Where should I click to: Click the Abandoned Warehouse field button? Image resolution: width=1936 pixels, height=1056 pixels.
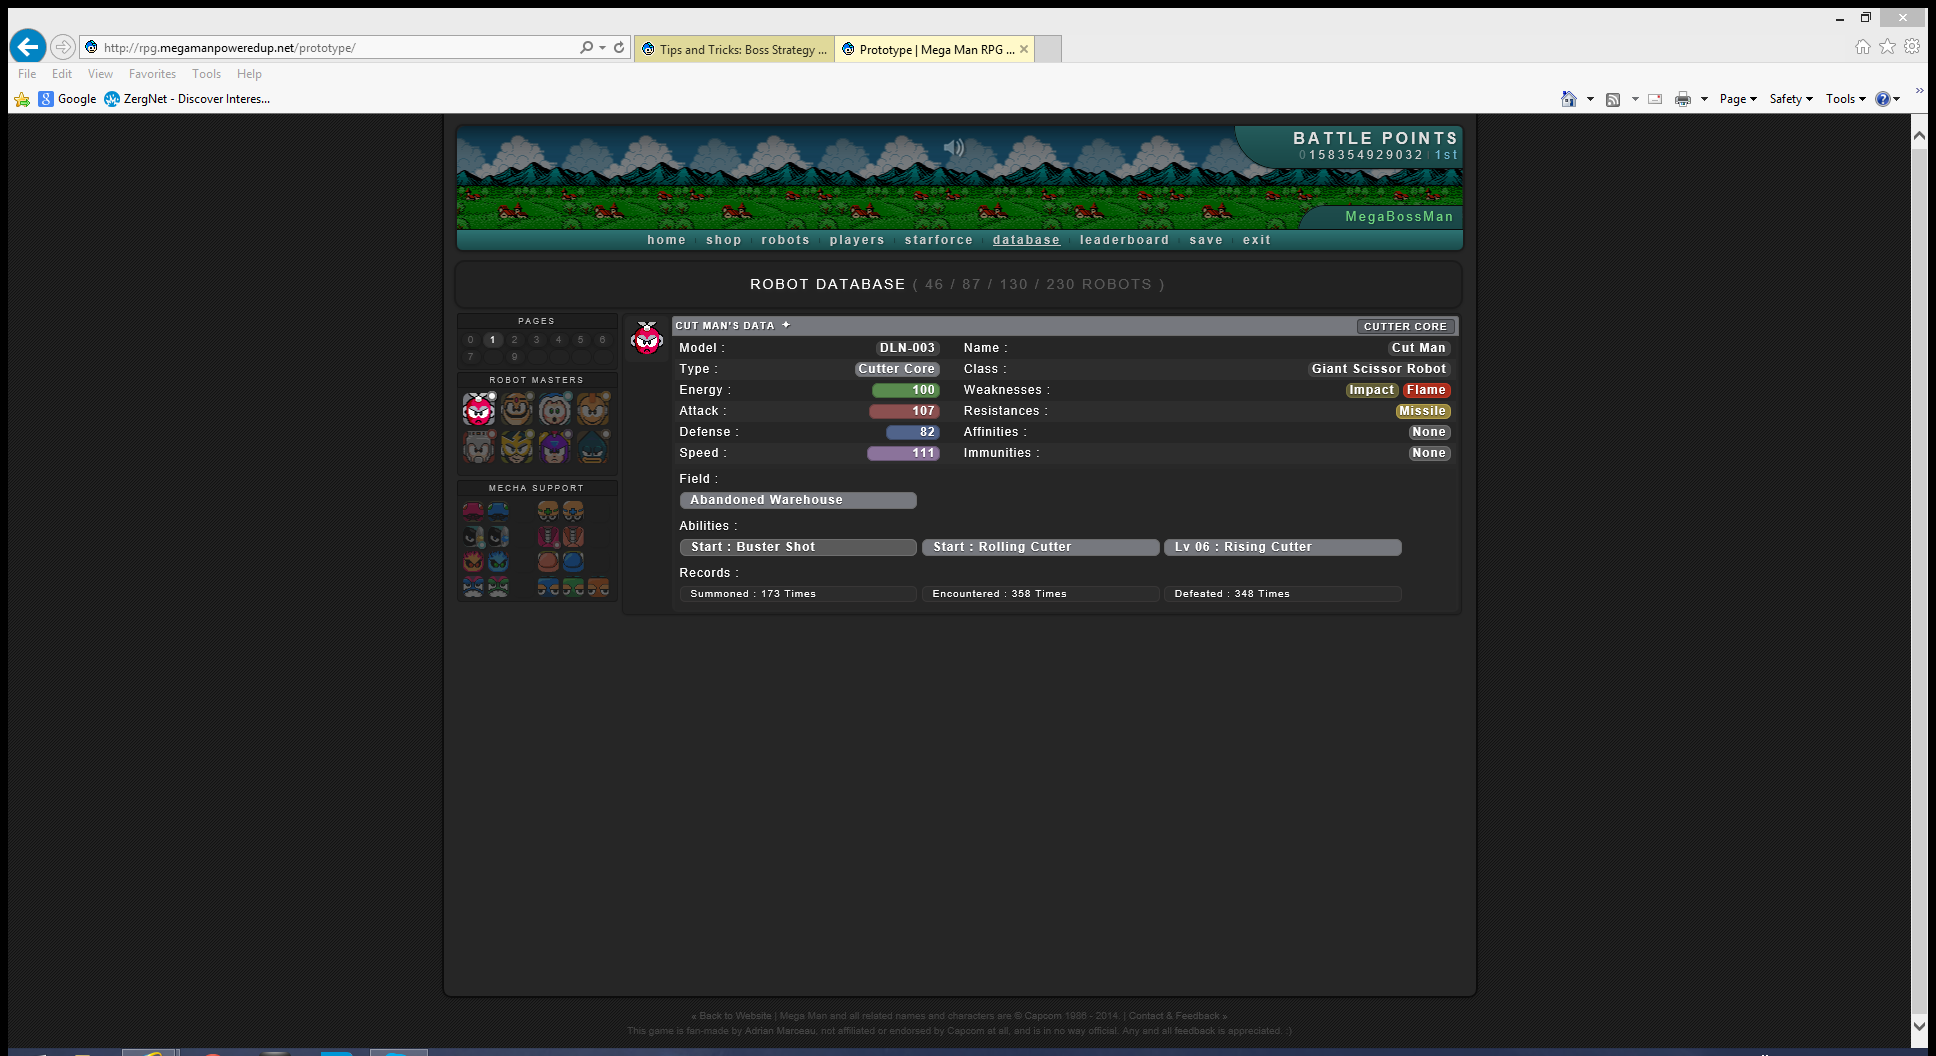point(798,500)
